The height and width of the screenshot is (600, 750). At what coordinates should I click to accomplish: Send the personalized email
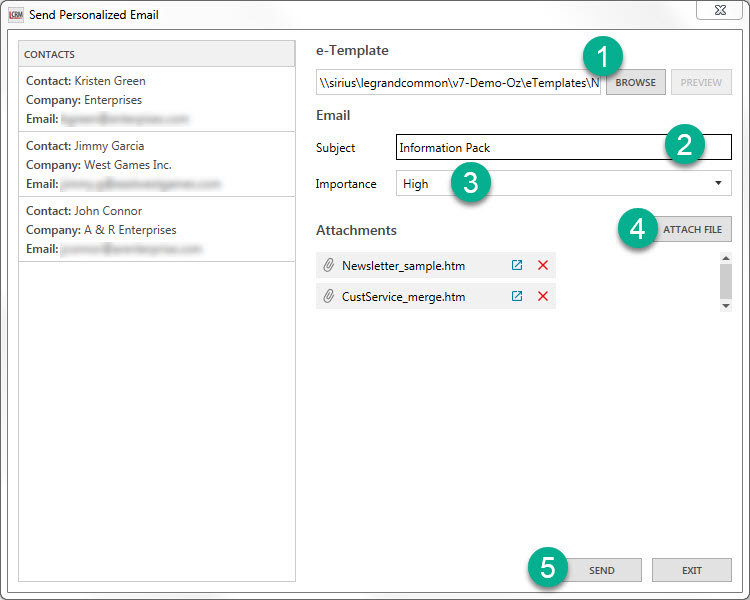click(x=601, y=570)
